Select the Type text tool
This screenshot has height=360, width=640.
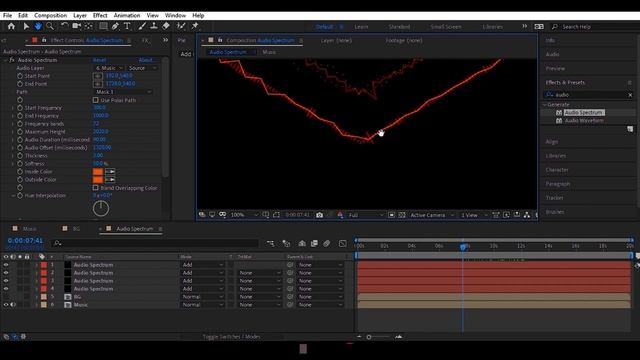click(127, 26)
